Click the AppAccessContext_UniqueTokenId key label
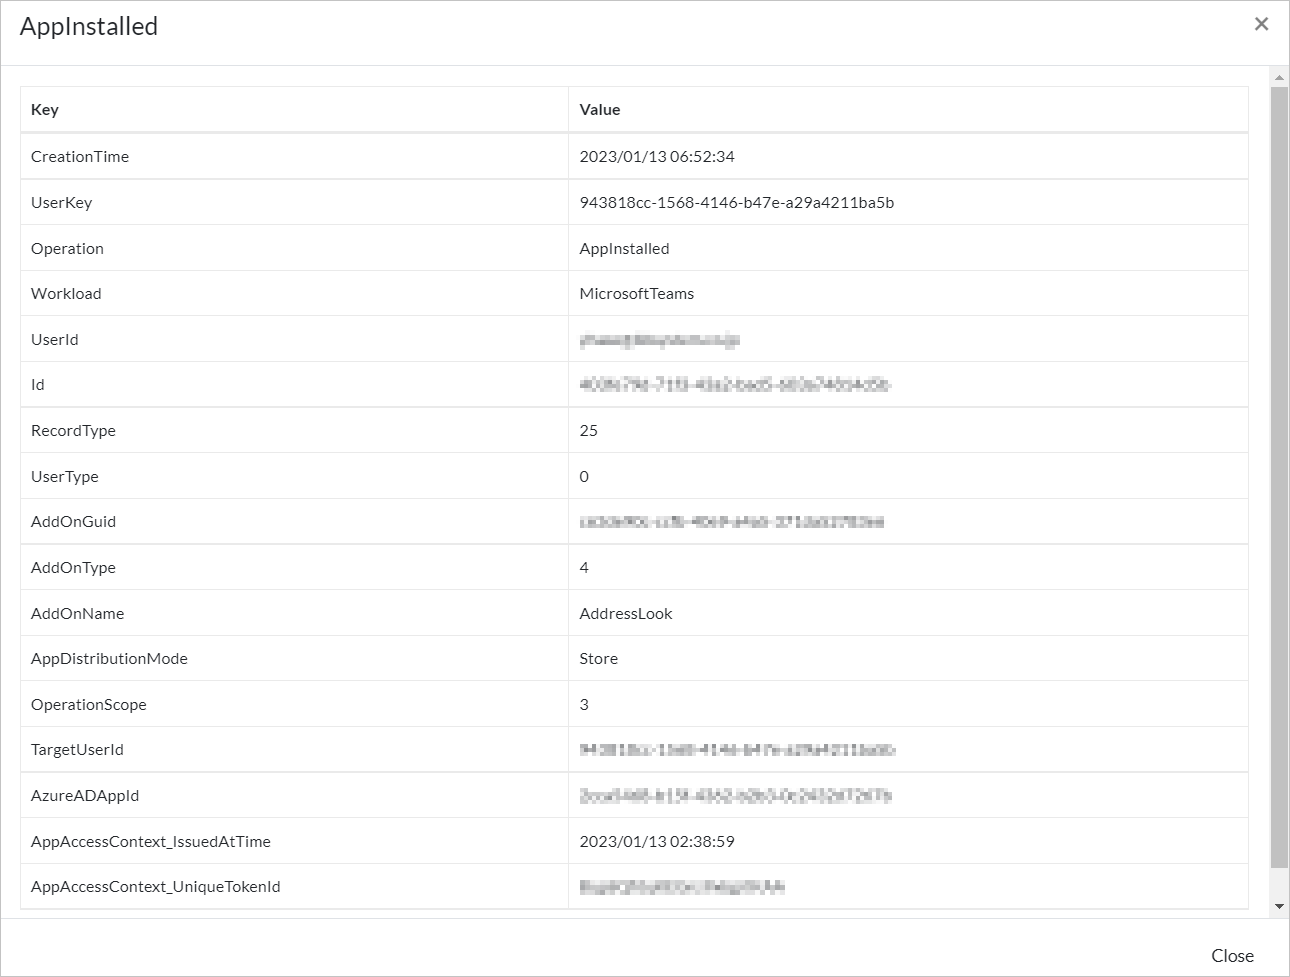 [155, 887]
